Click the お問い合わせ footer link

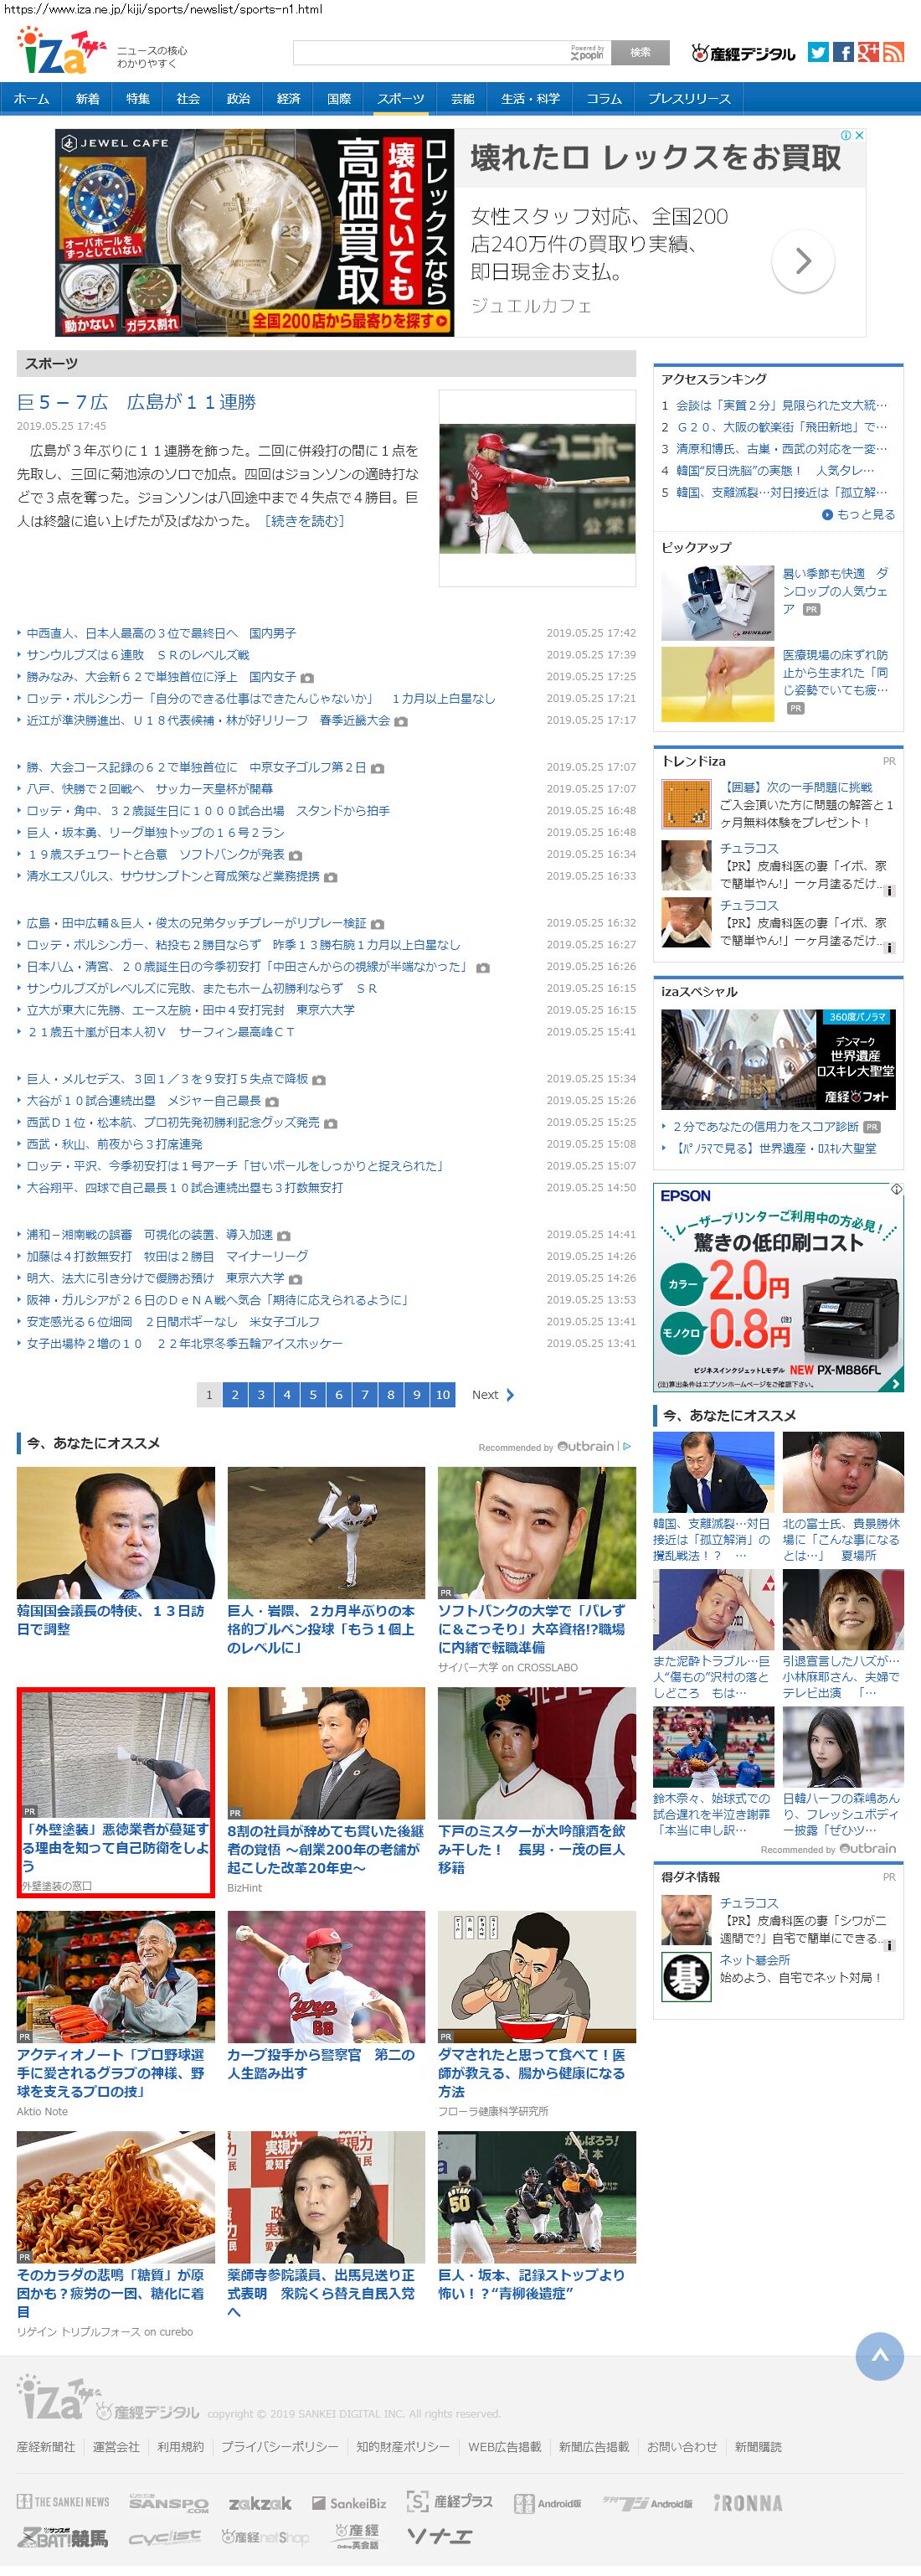681,2446
